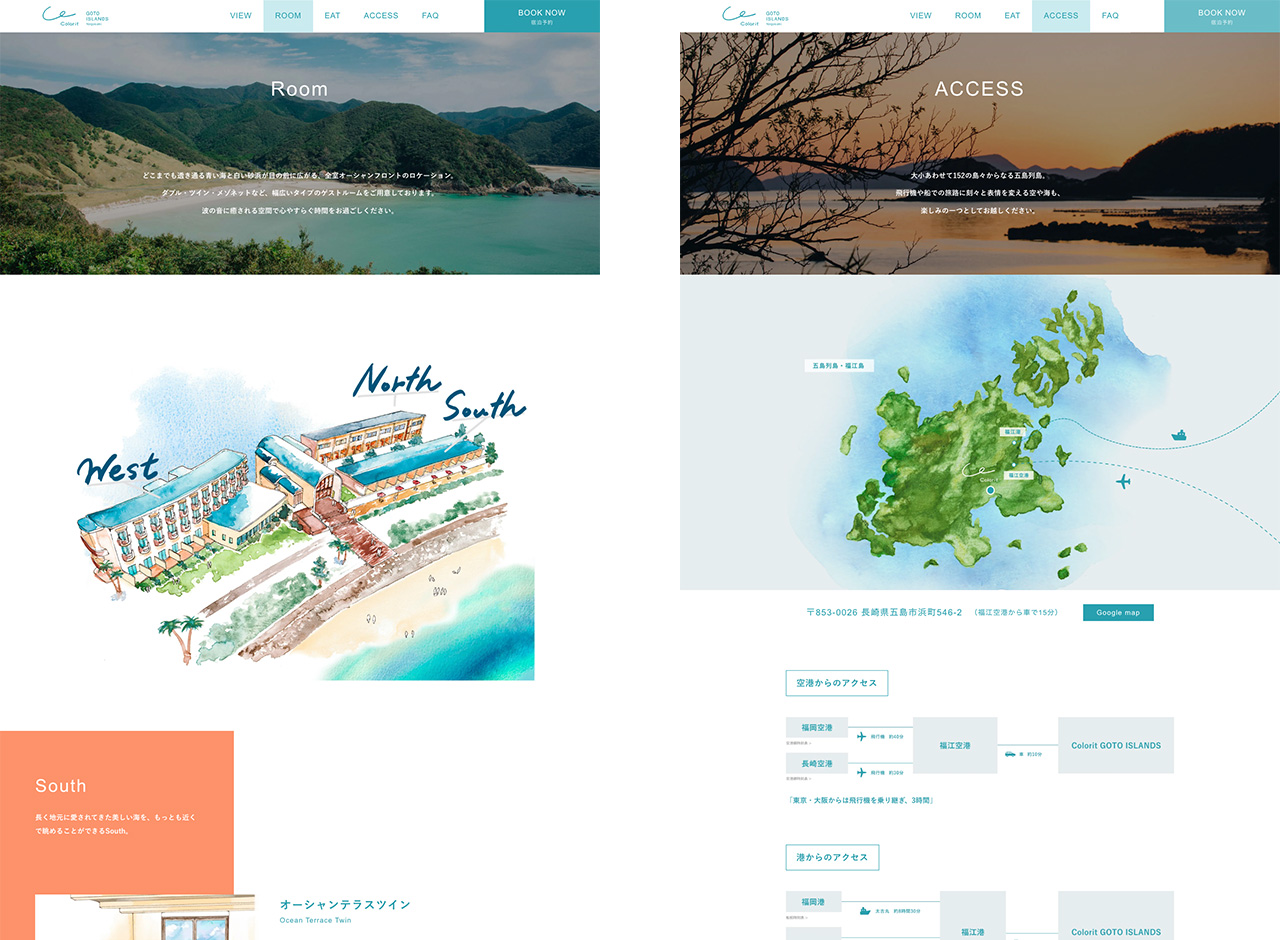The height and width of the screenshot is (940, 1280).
Task: Open the オーシャンテラスツイン room title
Action: [345, 904]
